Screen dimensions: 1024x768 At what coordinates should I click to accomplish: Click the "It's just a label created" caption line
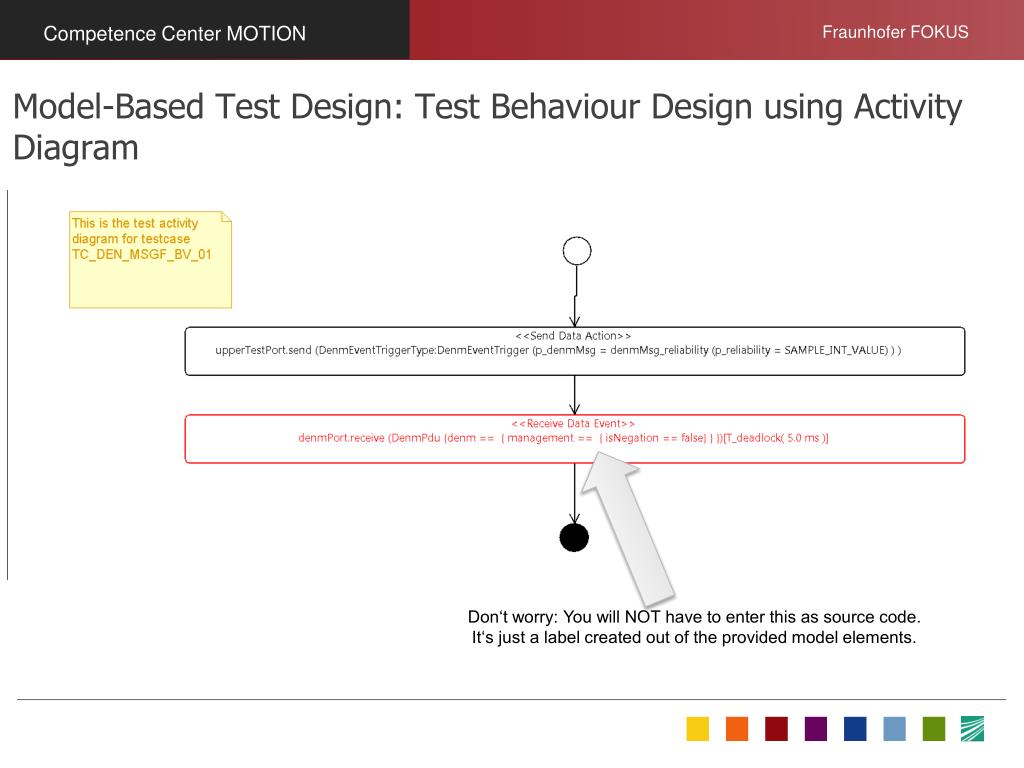coord(694,637)
